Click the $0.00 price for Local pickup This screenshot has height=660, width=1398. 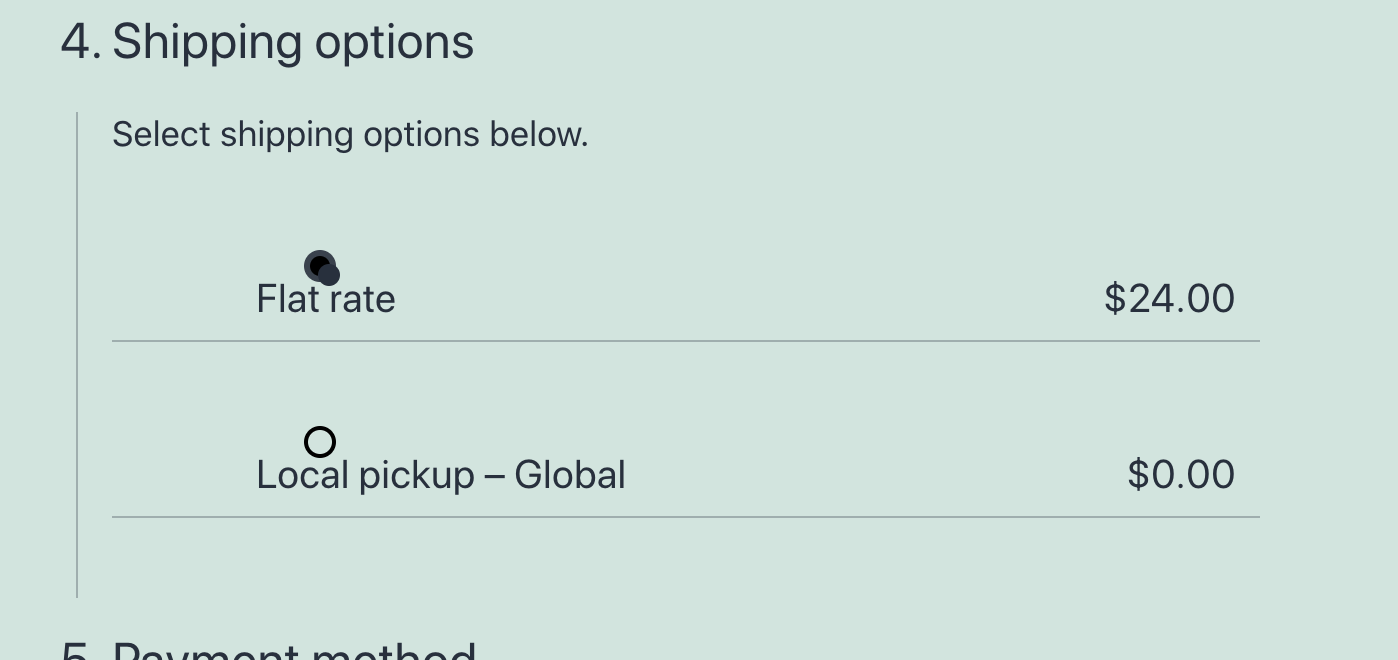coord(1182,474)
